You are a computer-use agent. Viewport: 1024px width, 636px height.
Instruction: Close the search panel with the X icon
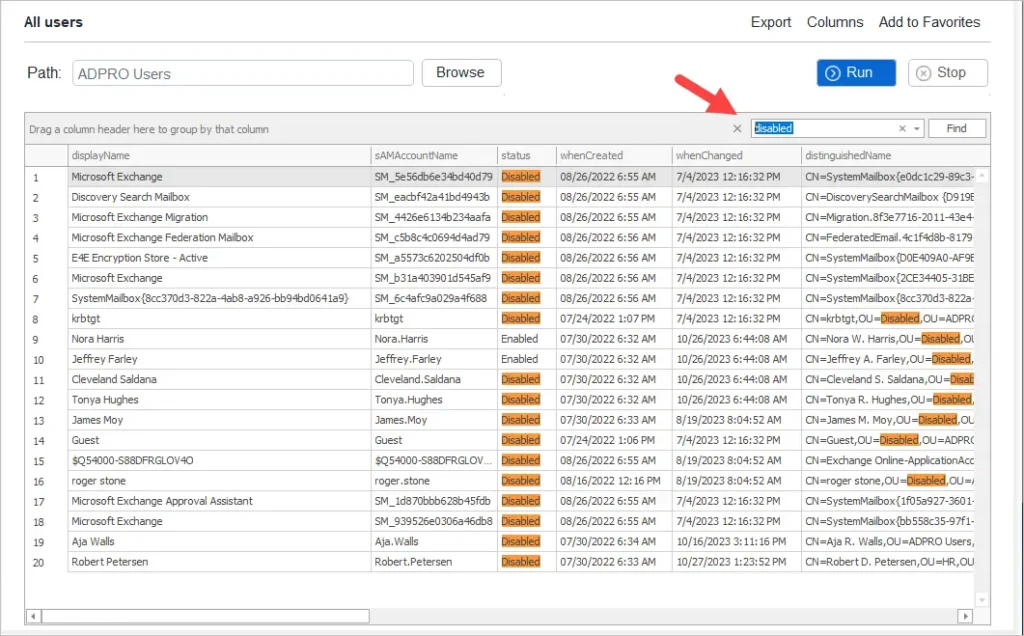[737, 129]
